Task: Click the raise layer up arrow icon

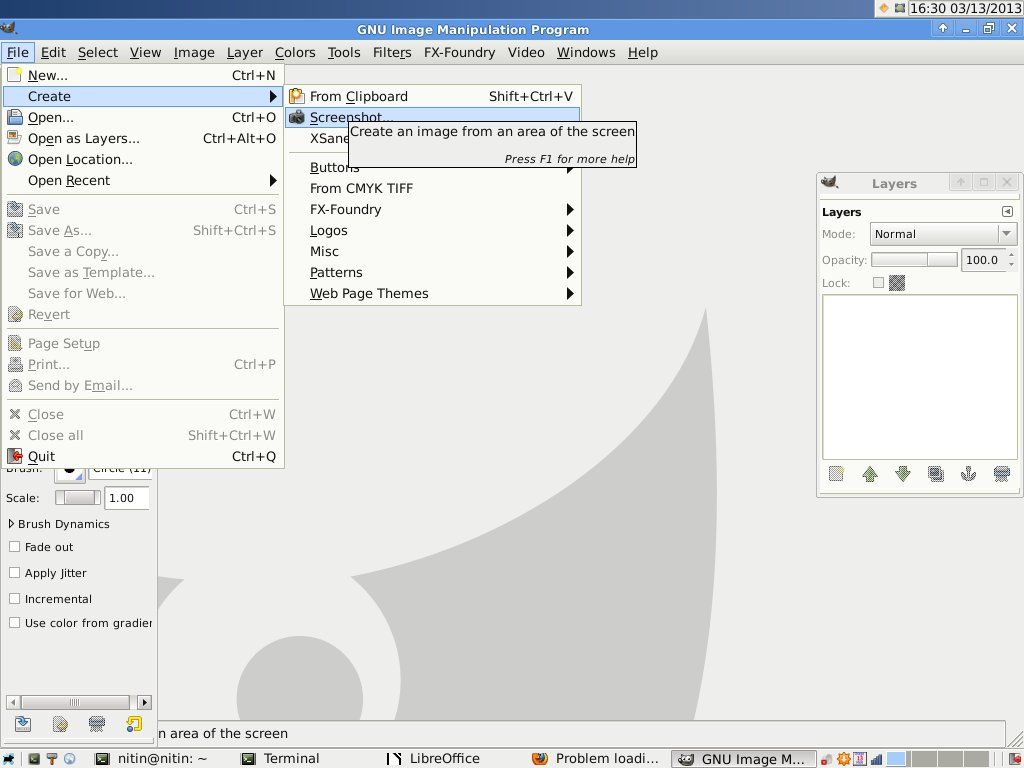Action: coord(870,474)
